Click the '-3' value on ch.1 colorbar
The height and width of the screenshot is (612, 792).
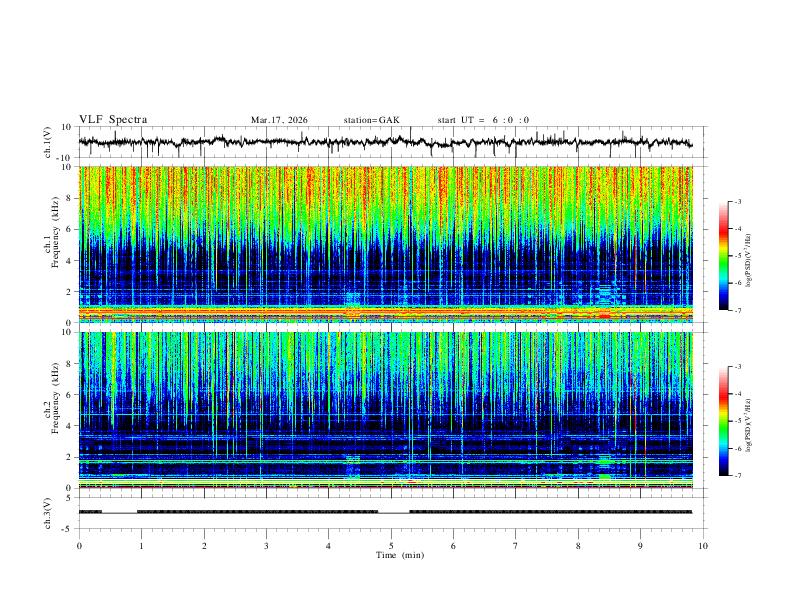tap(737, 201)
